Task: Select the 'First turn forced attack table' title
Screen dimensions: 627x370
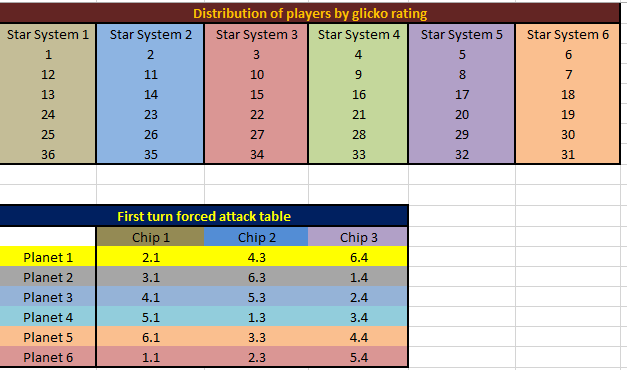Action: point(204,216)
